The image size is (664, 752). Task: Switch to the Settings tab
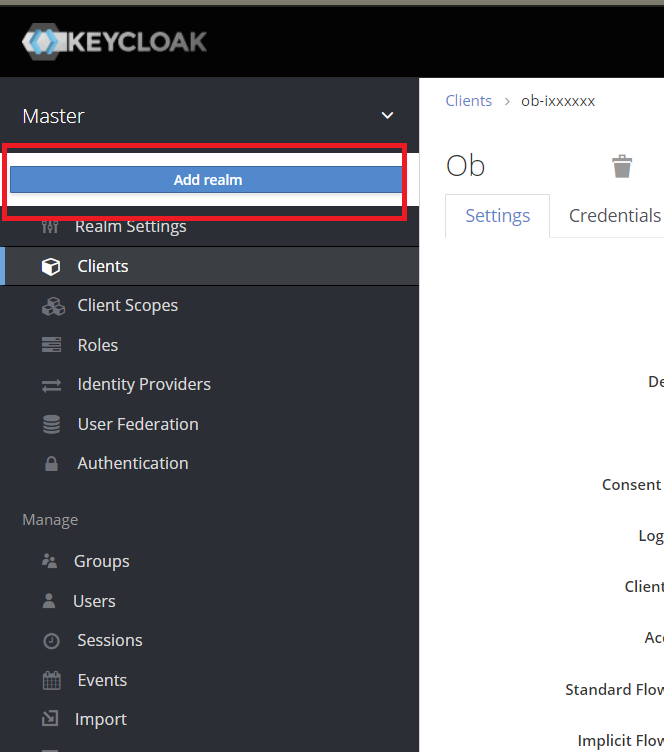tap(497, 216)
